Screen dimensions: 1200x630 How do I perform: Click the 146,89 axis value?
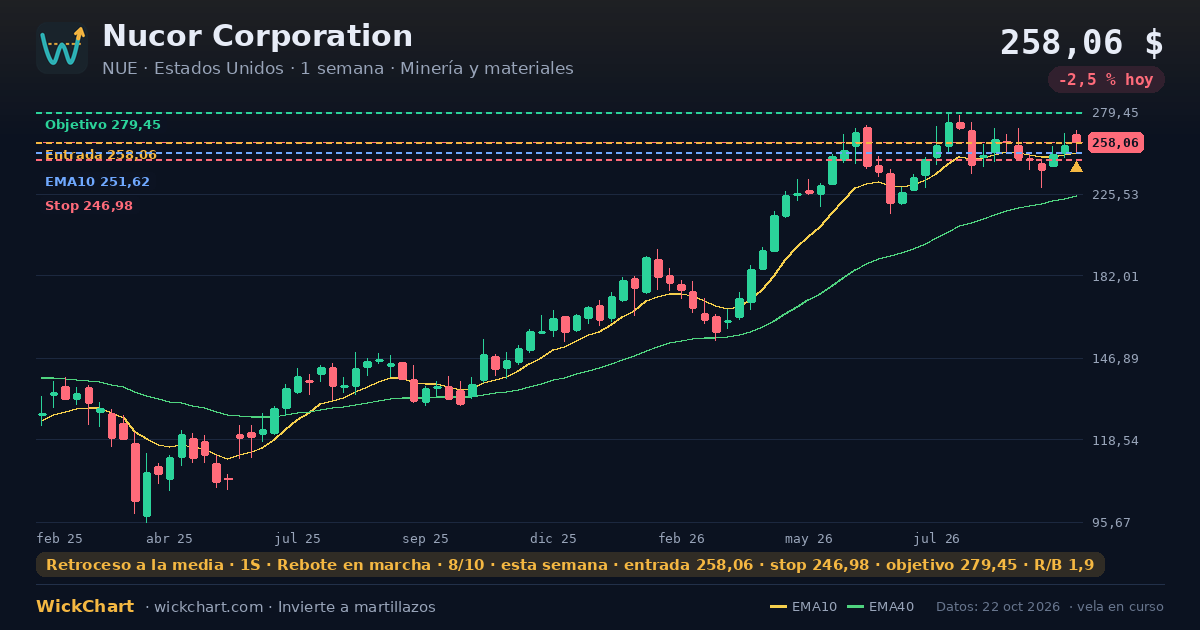point(1115,359)
